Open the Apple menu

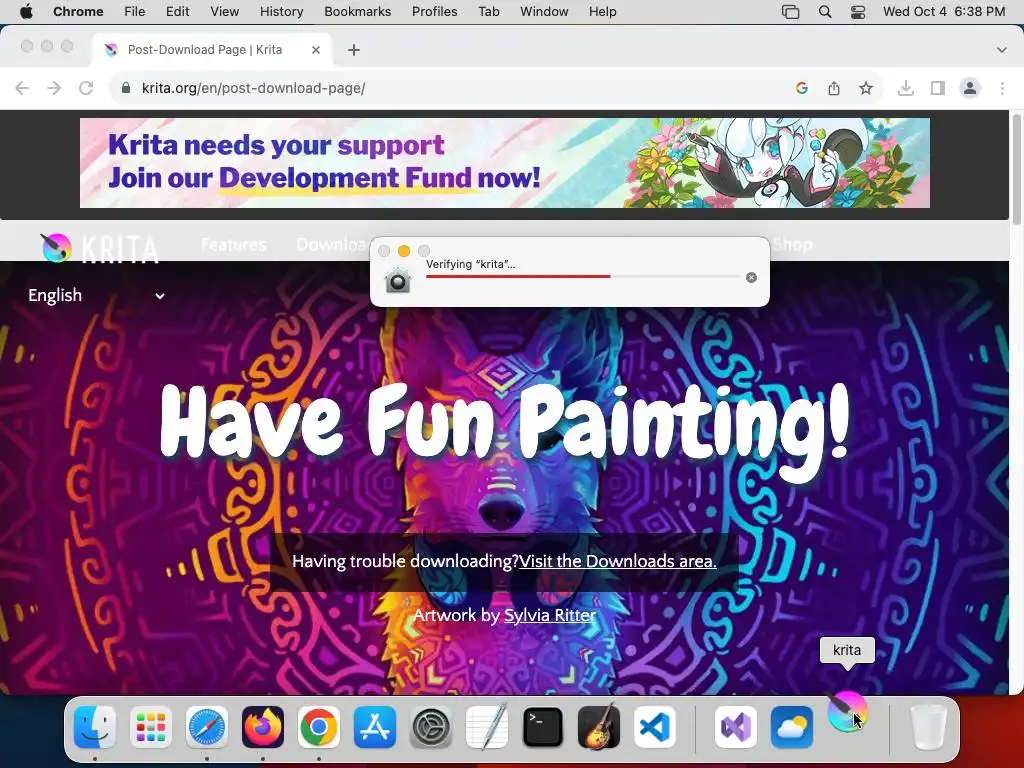point(26,12)
